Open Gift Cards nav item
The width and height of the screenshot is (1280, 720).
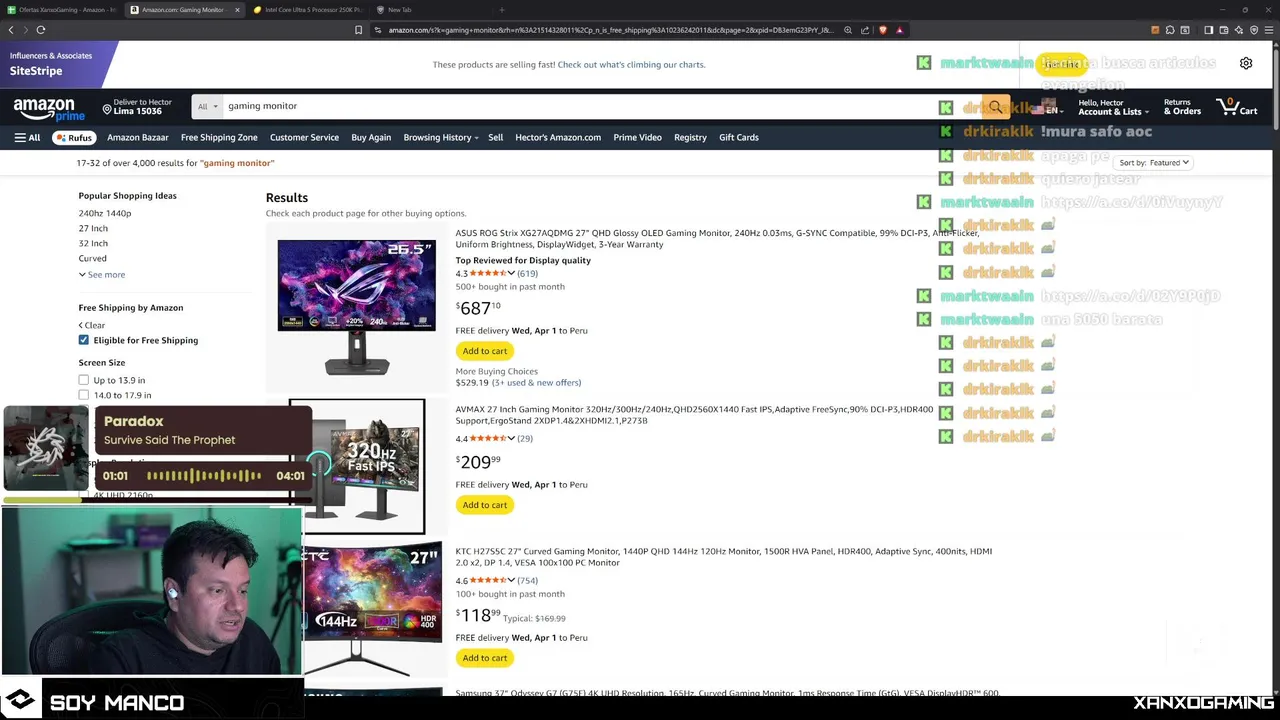coord(739,137)
